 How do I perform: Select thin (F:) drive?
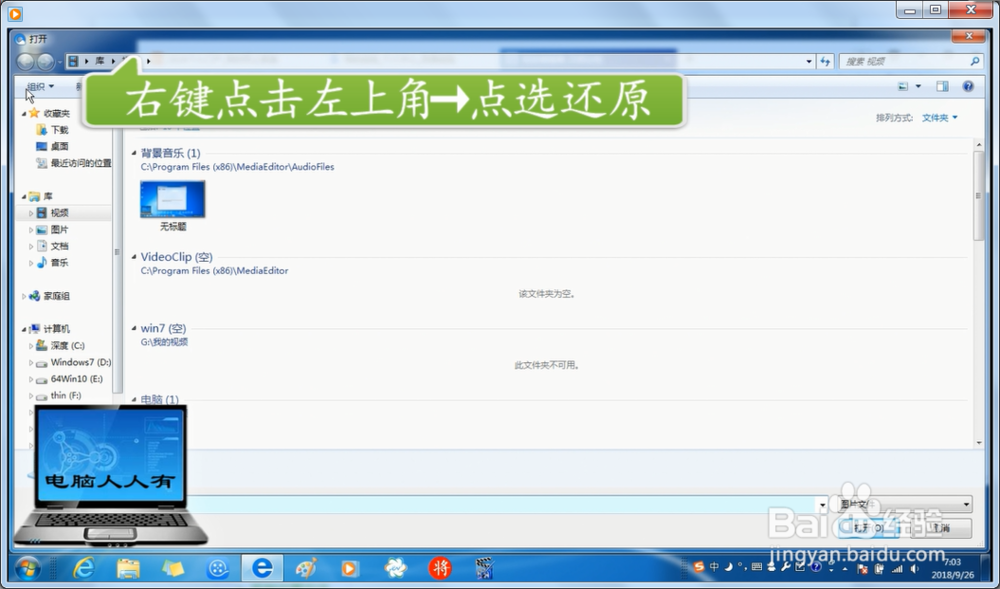pyautogui.click(x=58, y=395)
